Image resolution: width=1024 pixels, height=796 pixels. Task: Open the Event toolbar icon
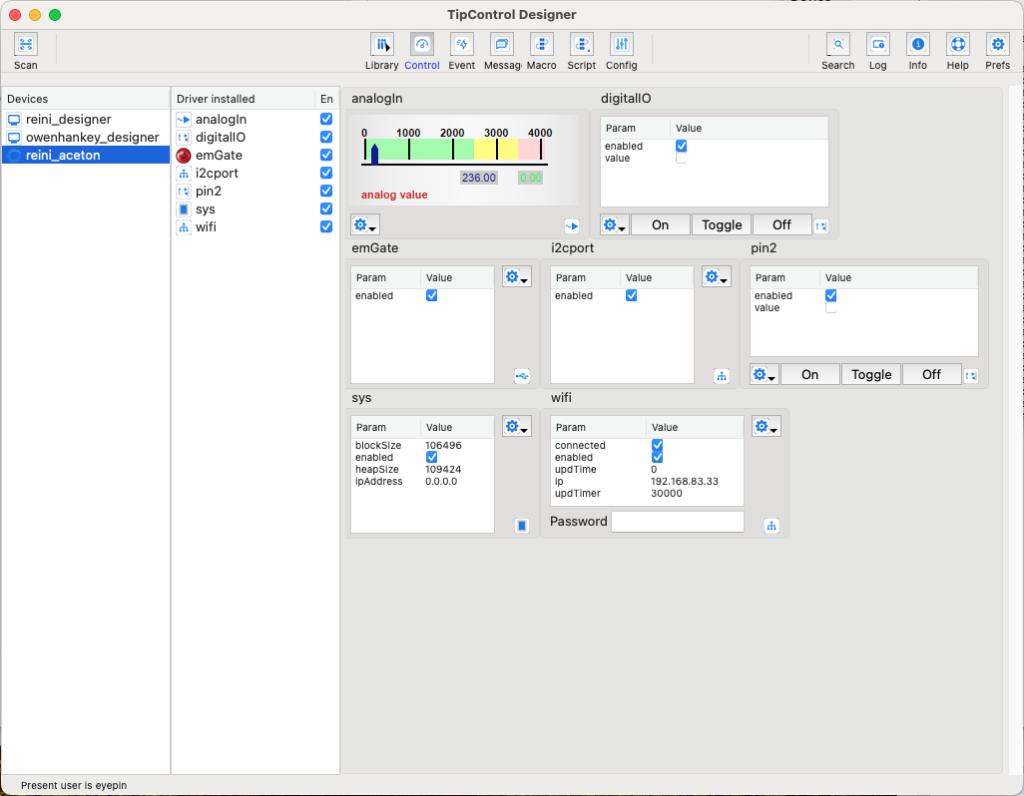point(461,45)
